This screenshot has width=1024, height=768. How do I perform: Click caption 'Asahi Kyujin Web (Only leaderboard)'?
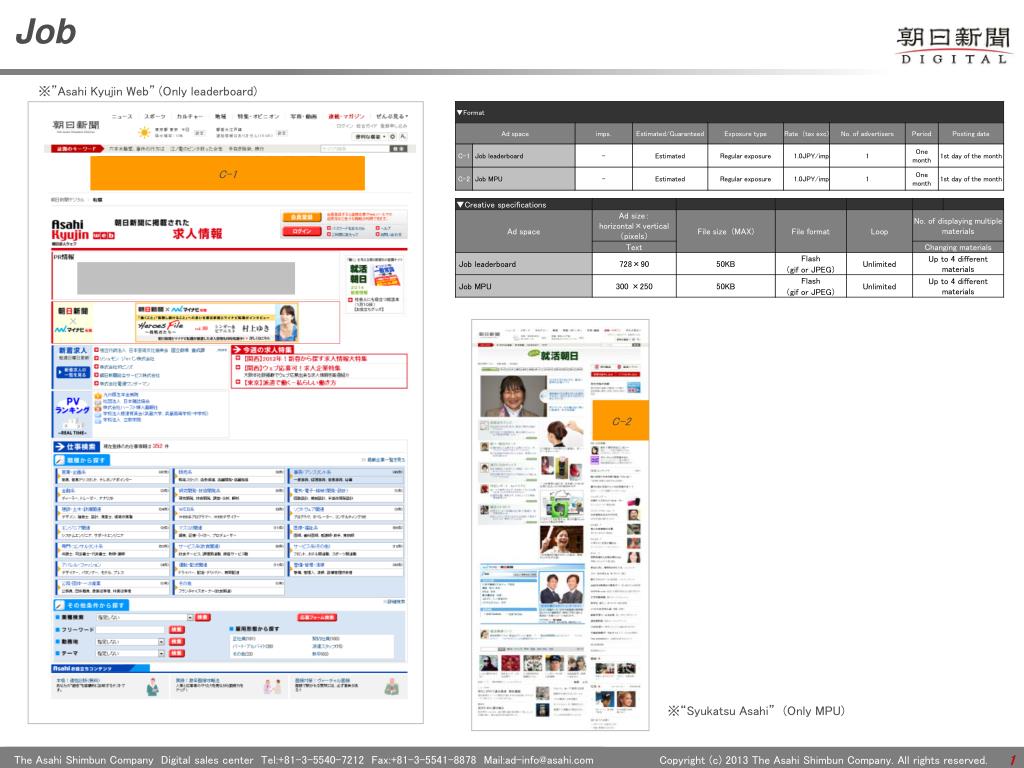tap(148, 91)
